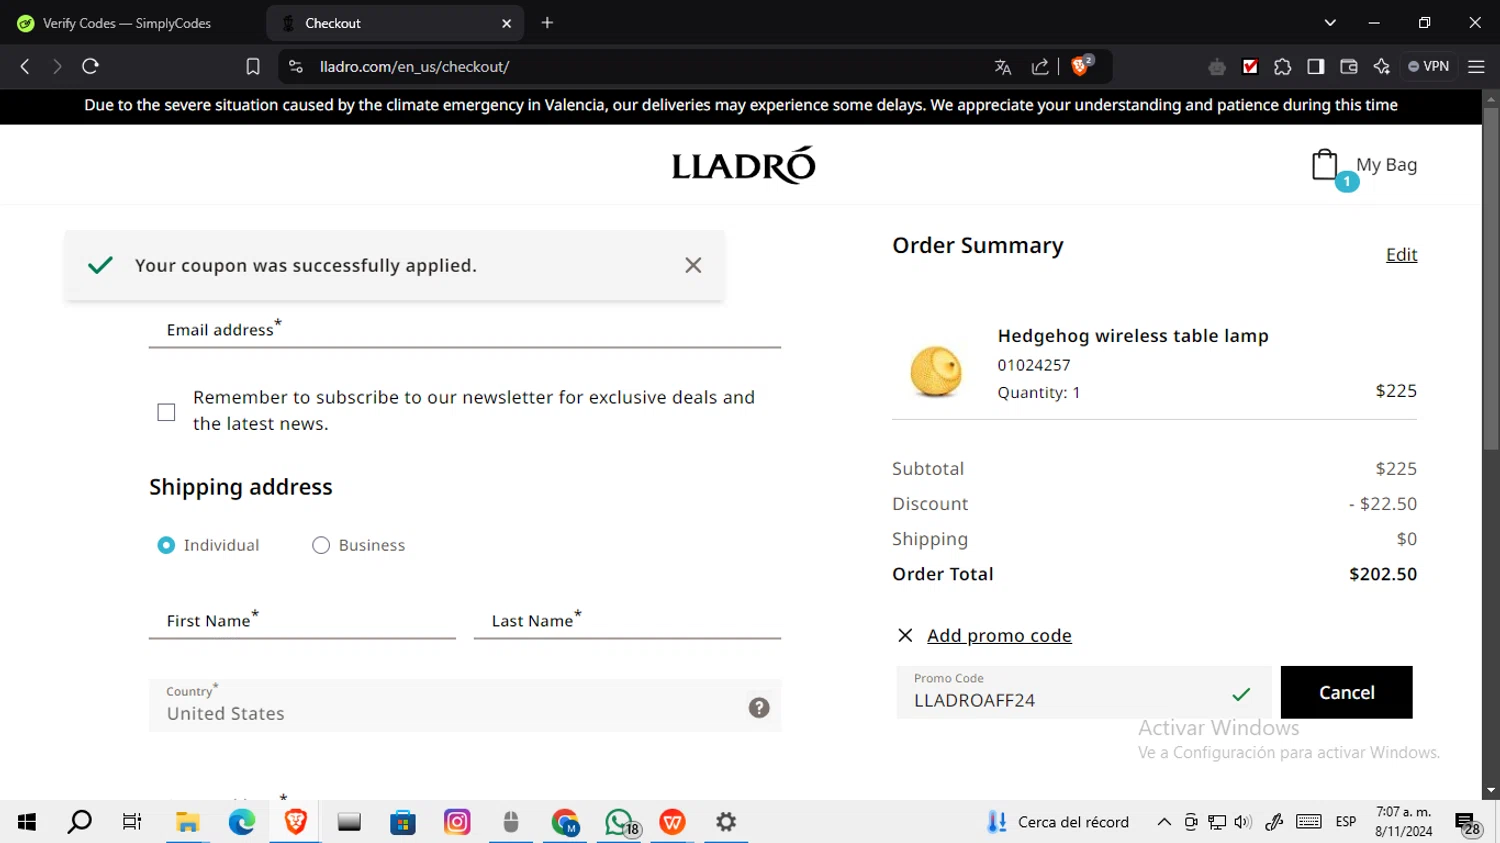Image resolution: width=1500 pixels, height=843 pixels.
Task: Open Brave Shields lion icon
Action: point(1080,66)
